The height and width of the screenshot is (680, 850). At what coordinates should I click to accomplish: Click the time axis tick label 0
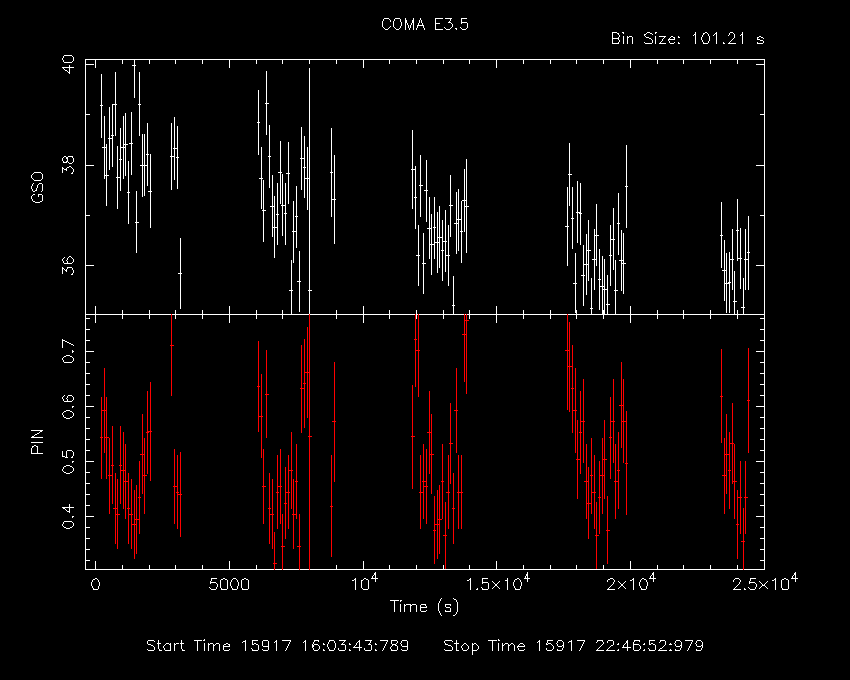[95, 585]
